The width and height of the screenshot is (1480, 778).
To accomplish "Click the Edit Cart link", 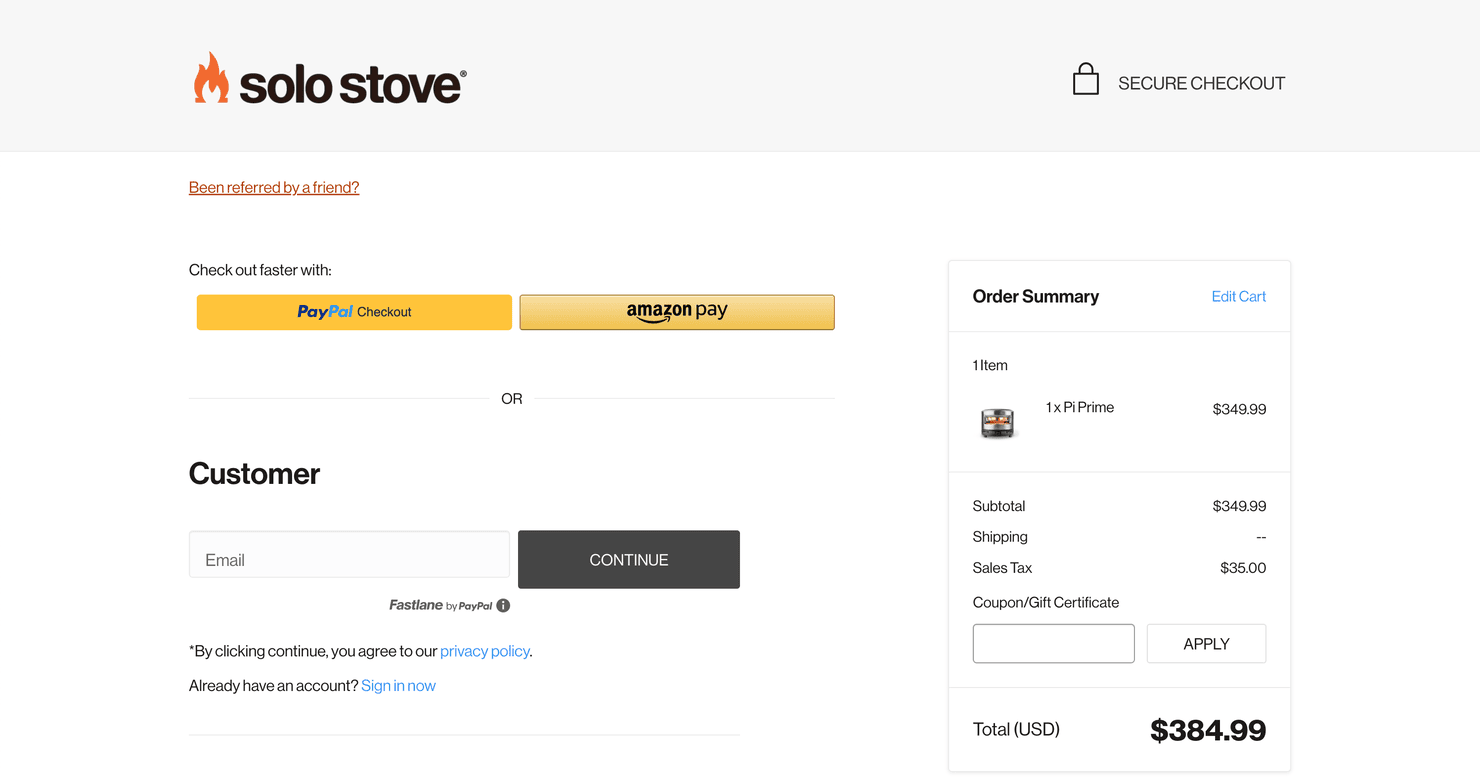I will pos(1239,296).
